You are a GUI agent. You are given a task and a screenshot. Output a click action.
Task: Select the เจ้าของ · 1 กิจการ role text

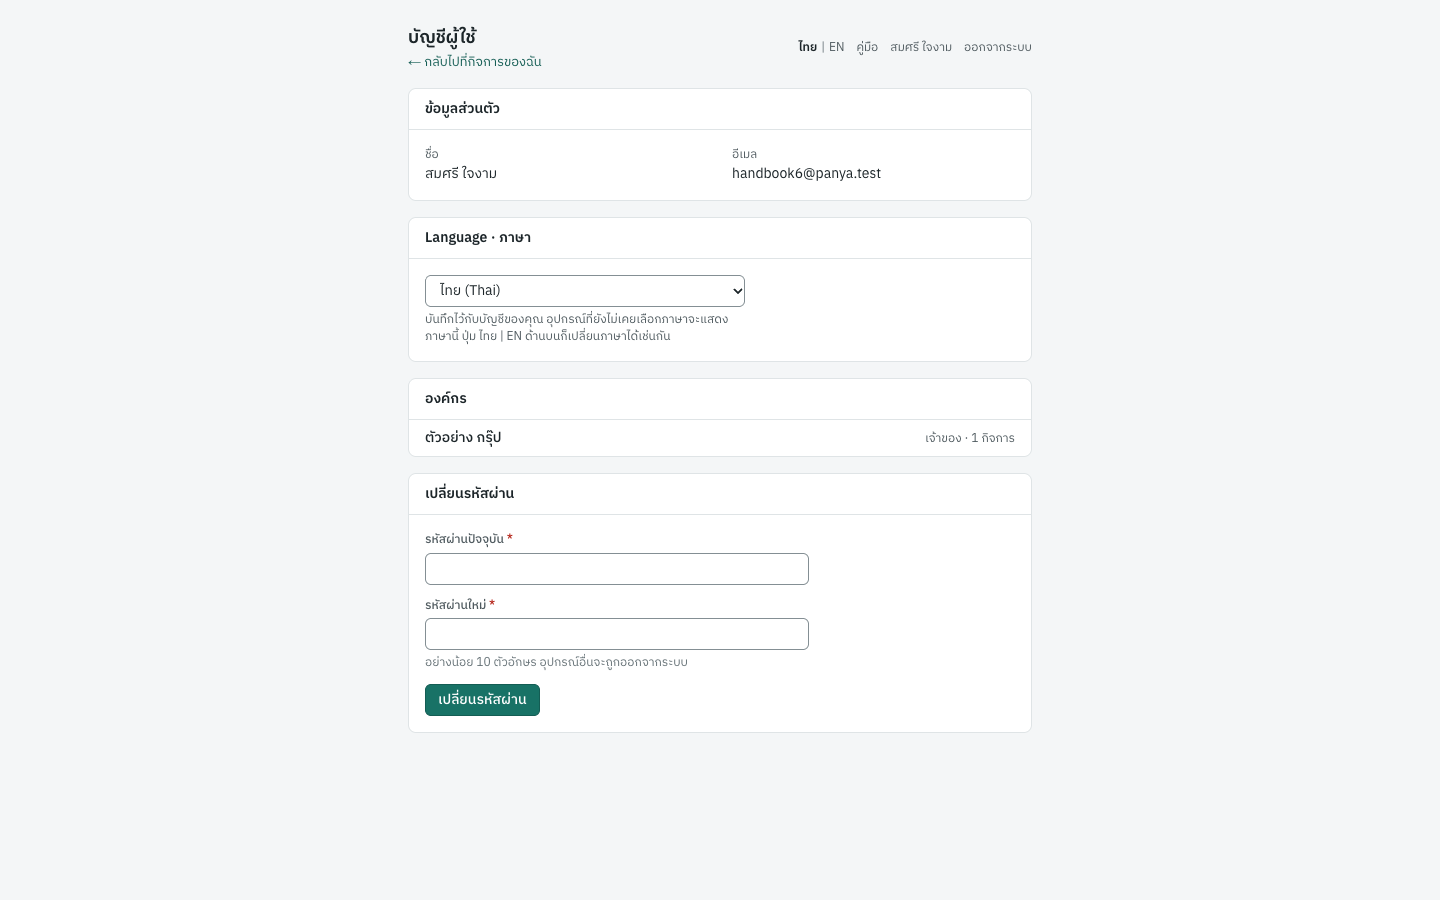click(x=970, y=438)
